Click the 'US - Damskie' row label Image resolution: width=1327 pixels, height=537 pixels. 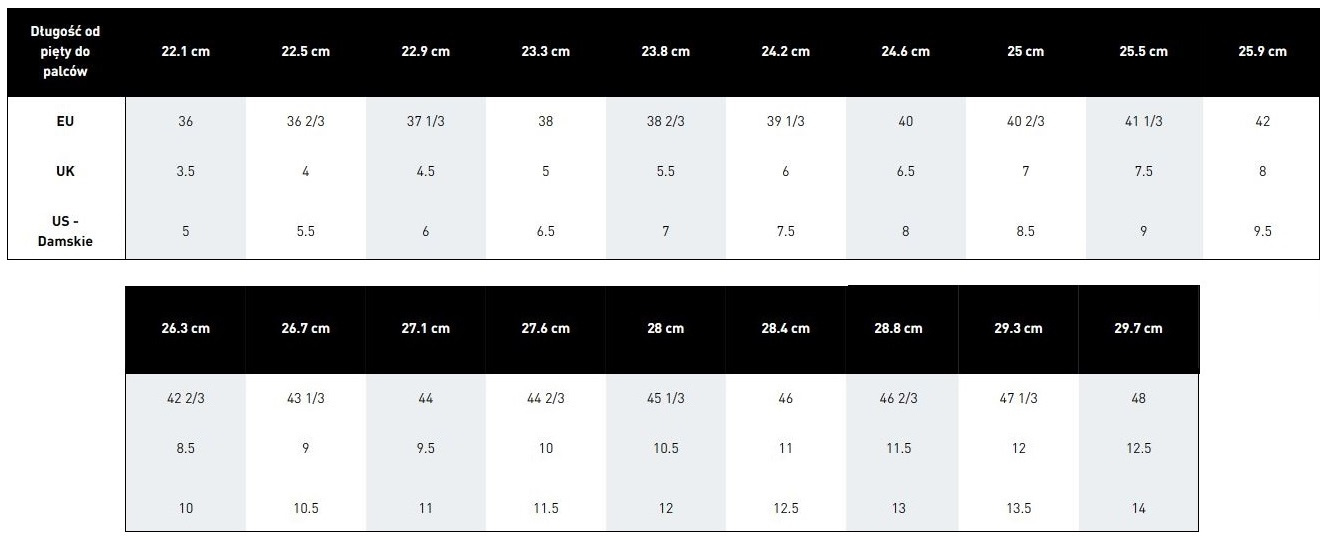point(66,231)
